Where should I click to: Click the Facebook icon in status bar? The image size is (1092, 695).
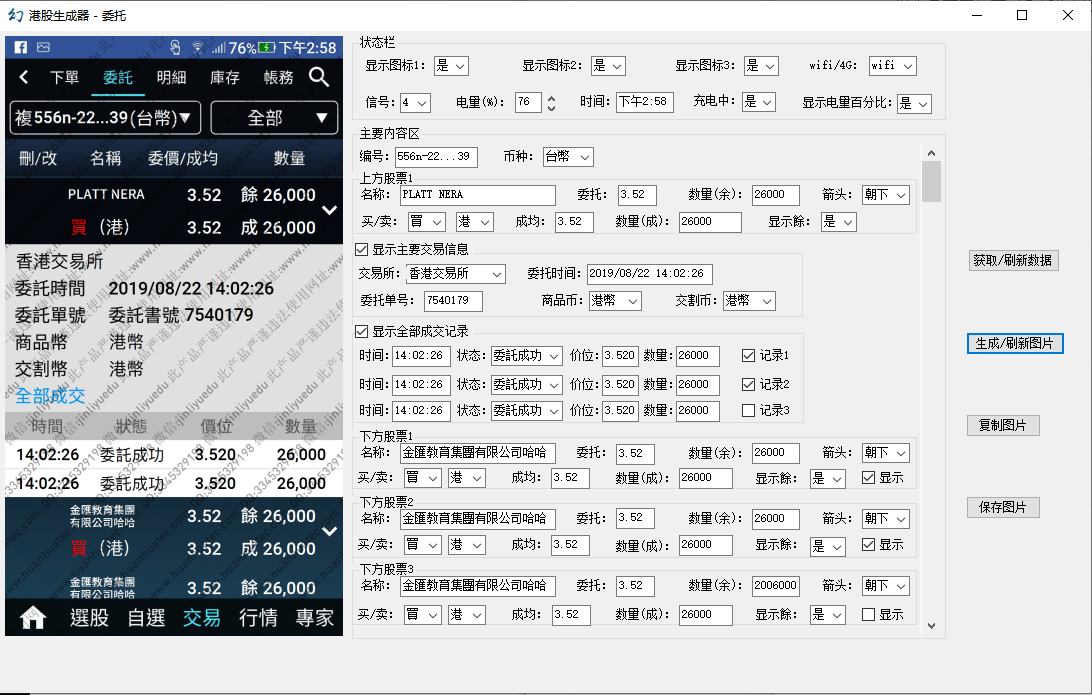pyautogui.click(x=20, y=48)
